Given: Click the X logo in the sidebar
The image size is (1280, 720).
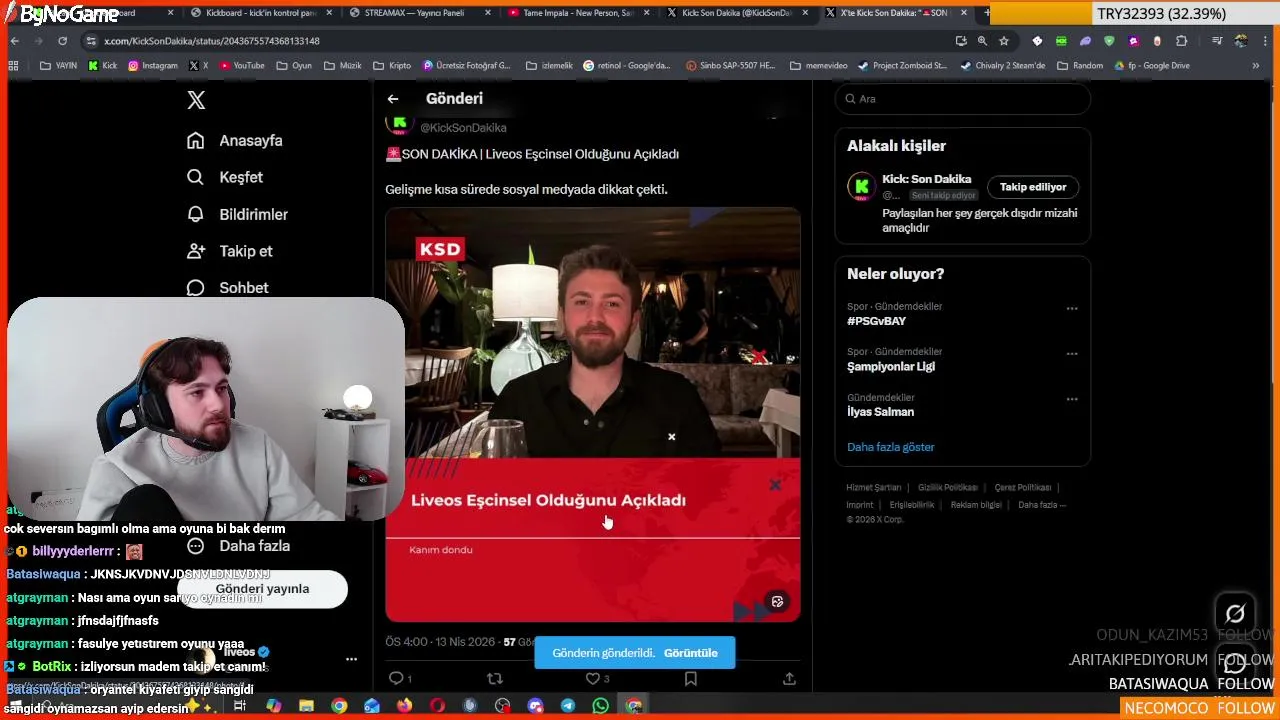Looking at the screenshot, I should tap(196, 100).
